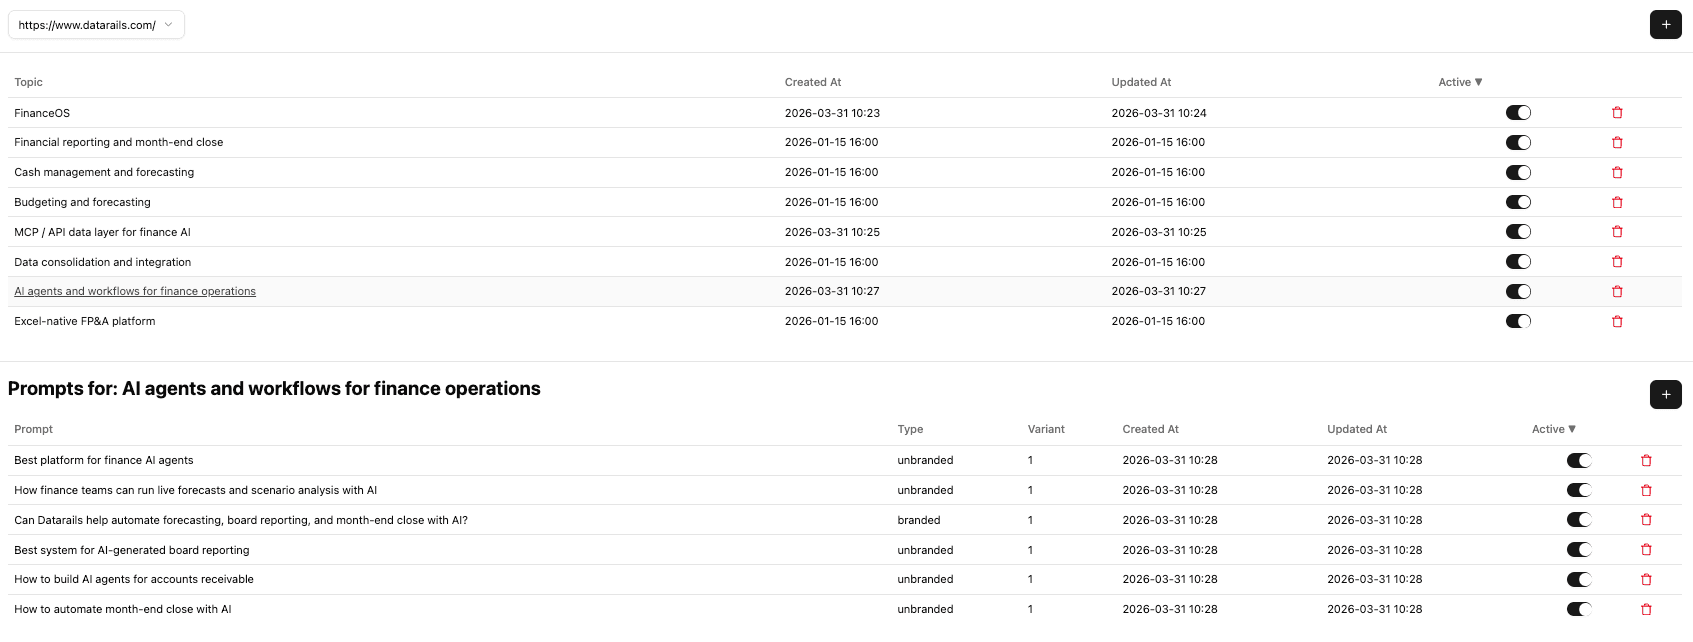Select prompt text Can Datarails help automate forecasting
1693x642 pixels.
[241, 520]
